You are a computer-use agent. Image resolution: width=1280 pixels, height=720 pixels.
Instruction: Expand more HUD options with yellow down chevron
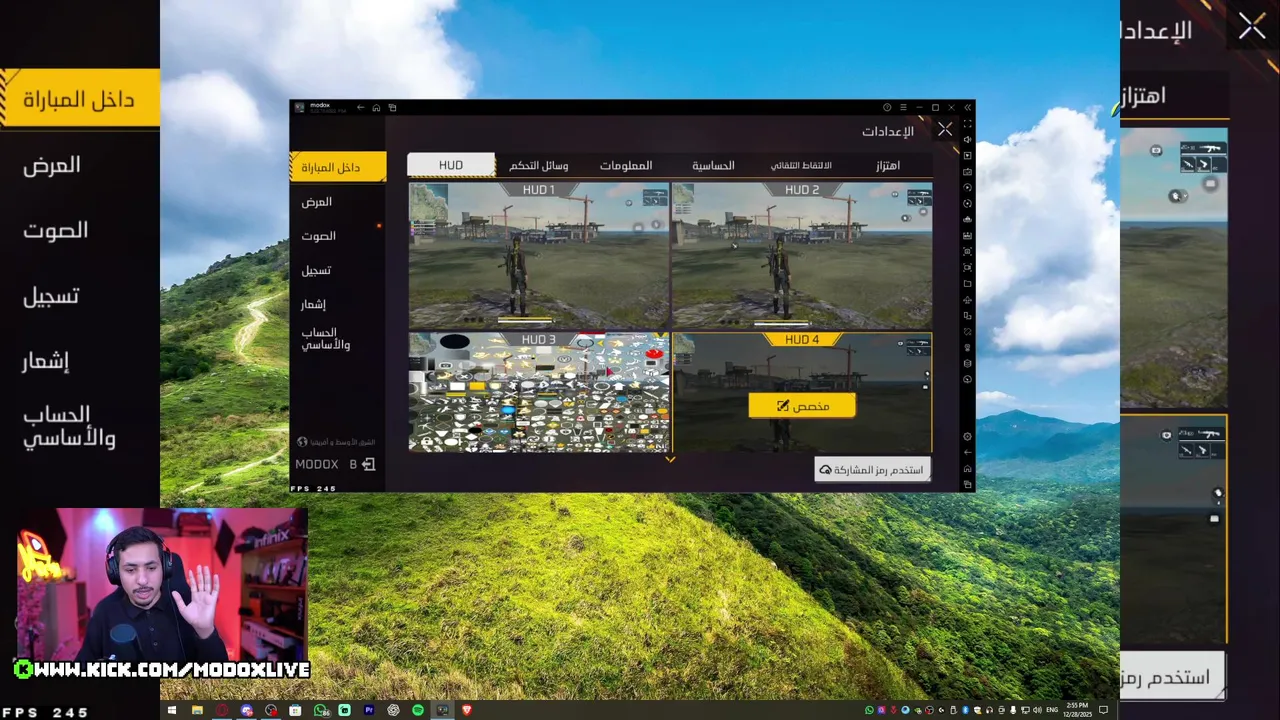(x=670, y=460)
